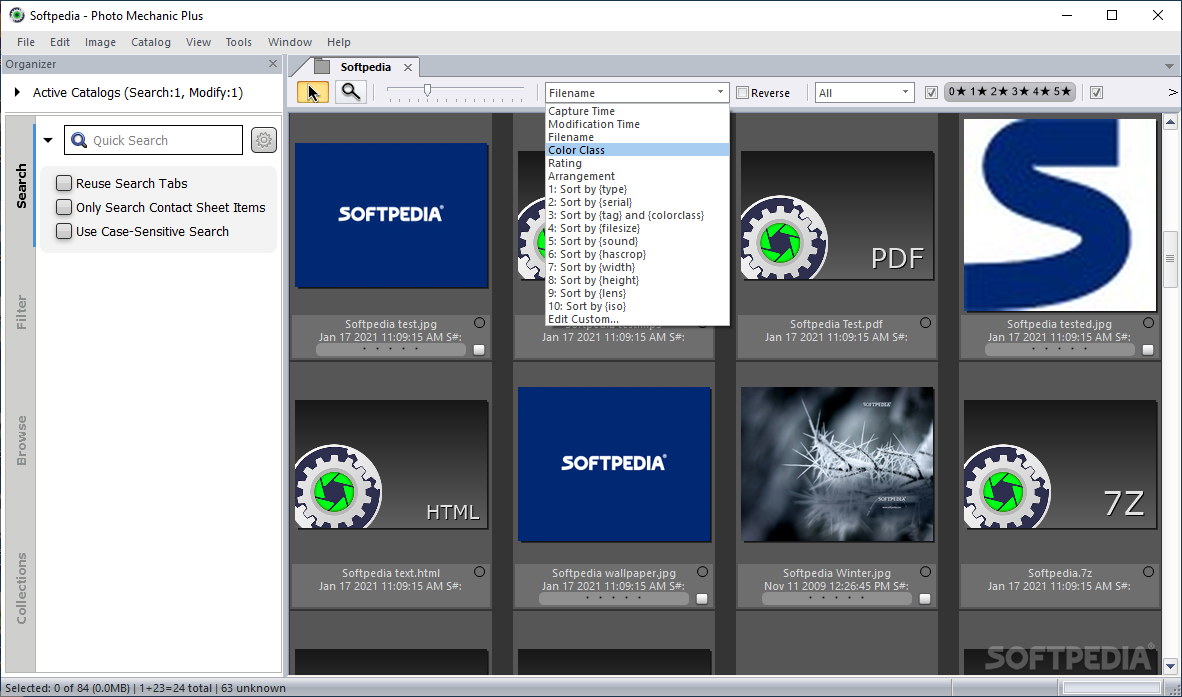Toggle Only Search Contact Sheet Items
Viewport: 1182px width, 697px height.
click(65, 207)
